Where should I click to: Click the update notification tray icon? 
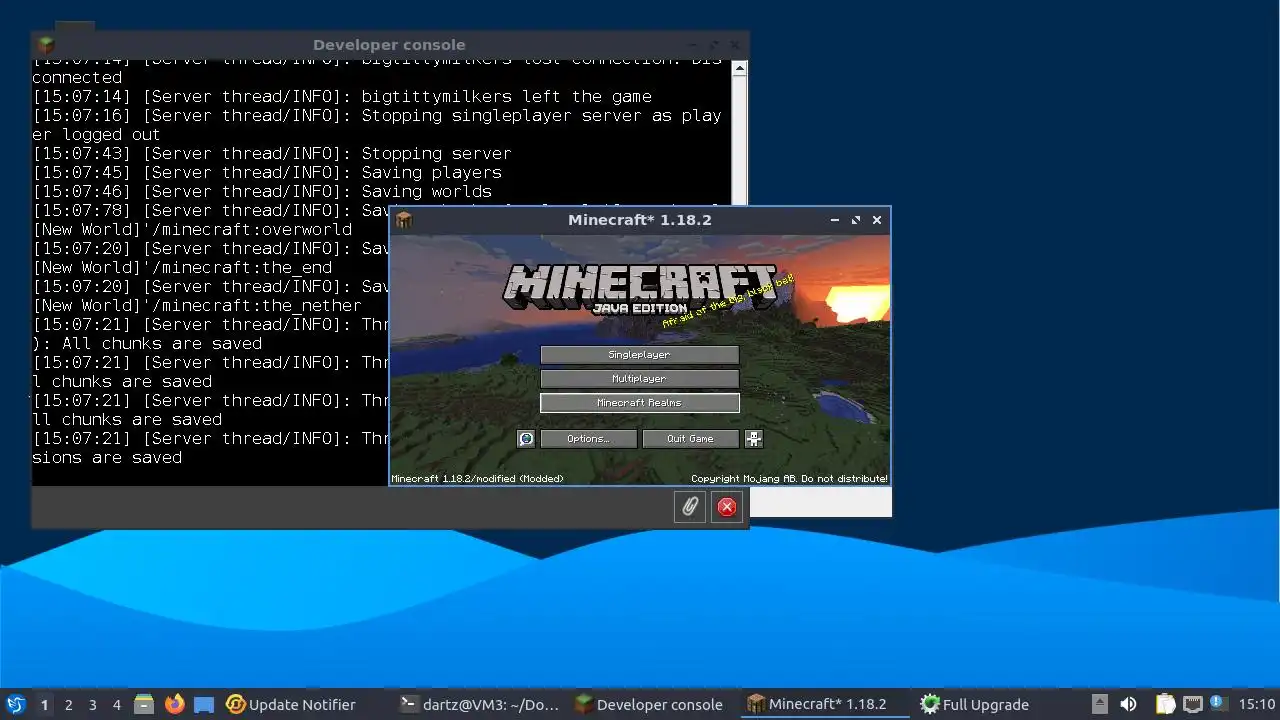pos(1217,703)
